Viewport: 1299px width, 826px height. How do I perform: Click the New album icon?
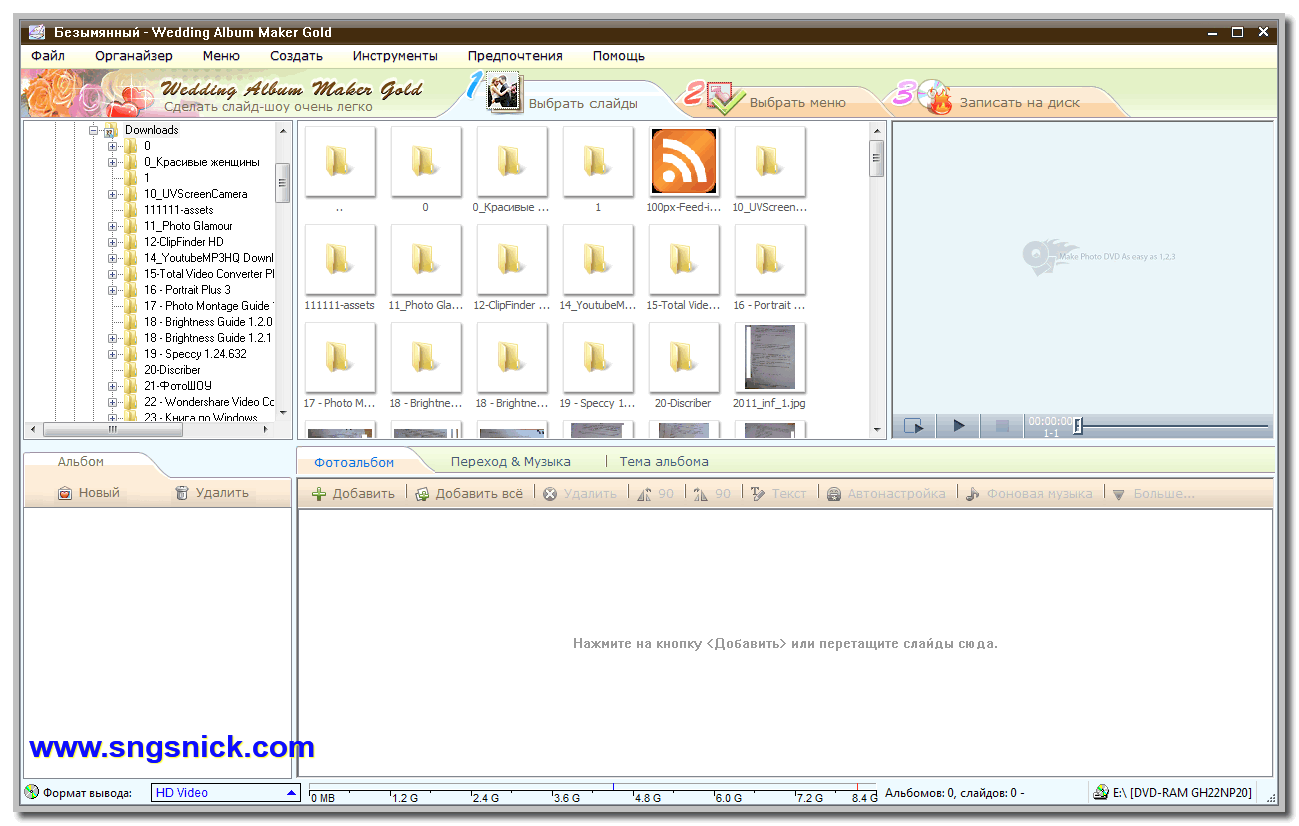click(x=65, y=493)
